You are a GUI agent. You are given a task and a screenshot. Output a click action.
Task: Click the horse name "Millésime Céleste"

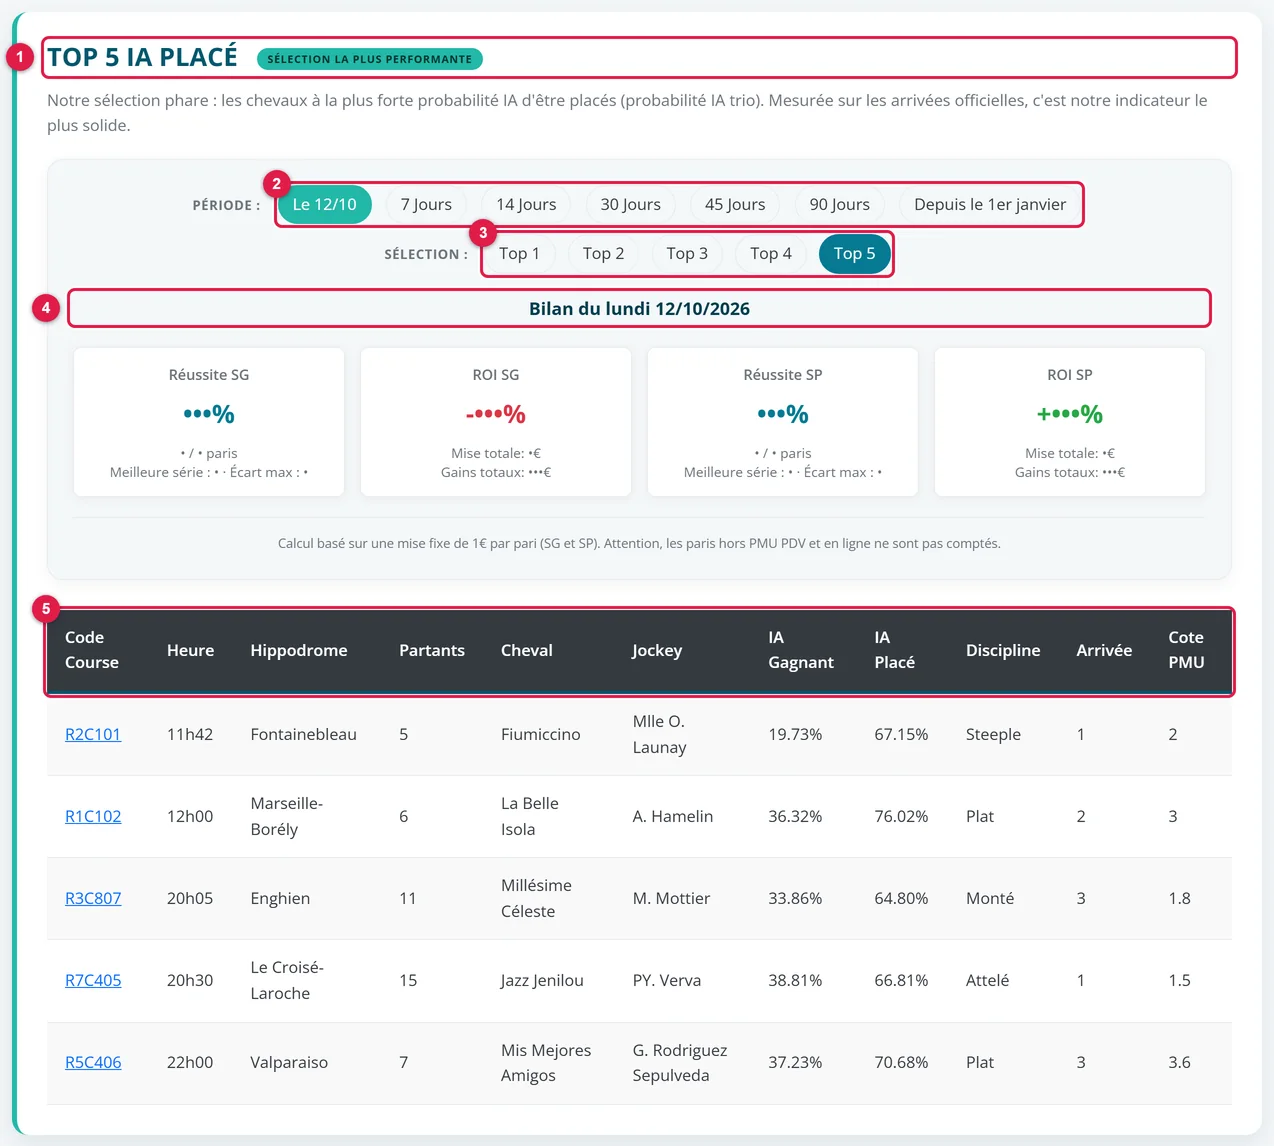(536, 898)
